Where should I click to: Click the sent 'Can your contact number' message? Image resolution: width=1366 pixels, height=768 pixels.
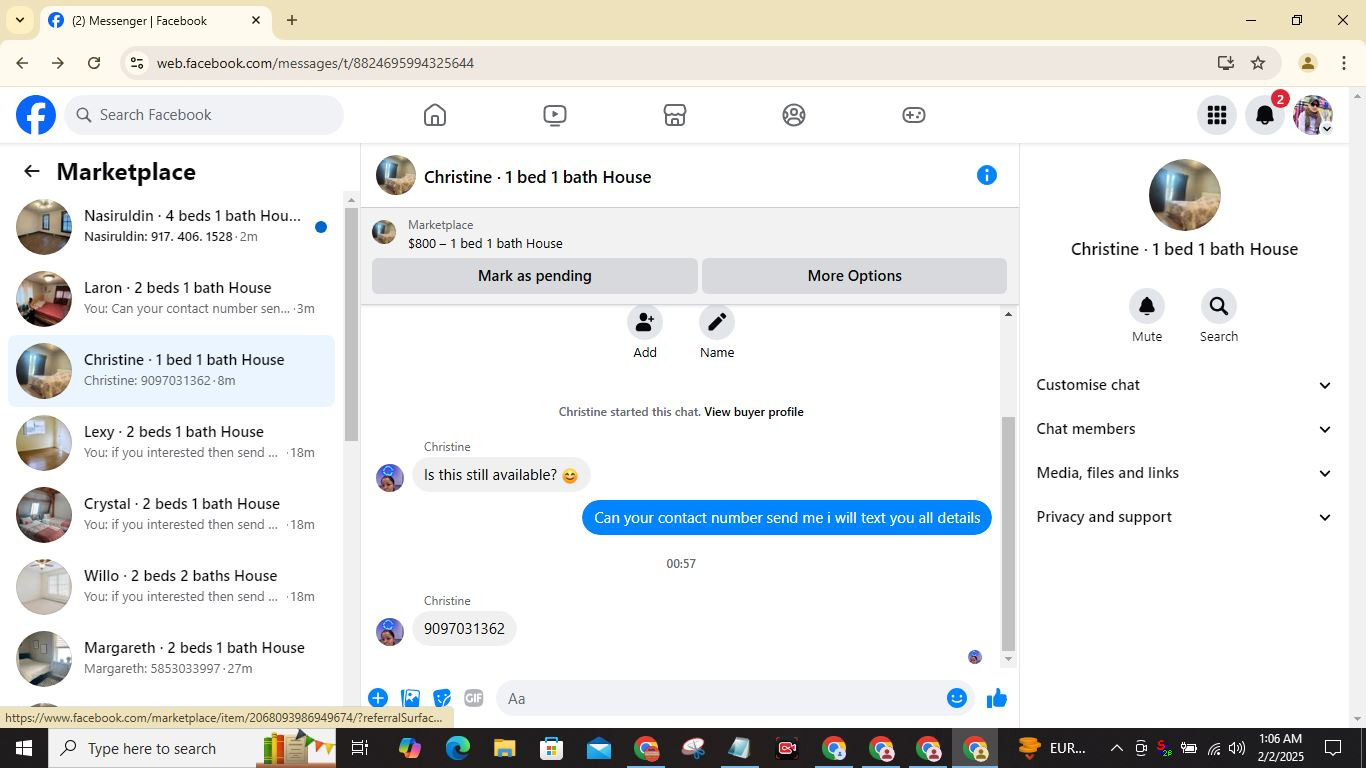click(787, 518)
